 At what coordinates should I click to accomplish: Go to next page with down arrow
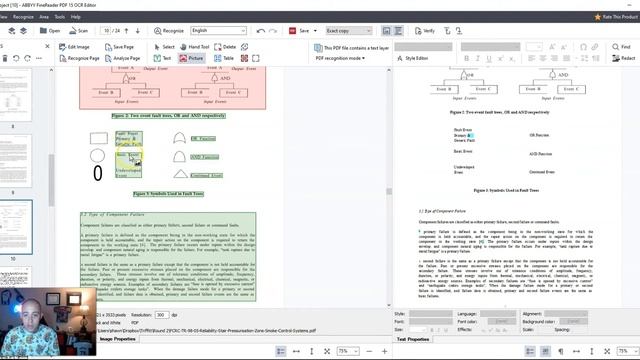coord(138,31)
